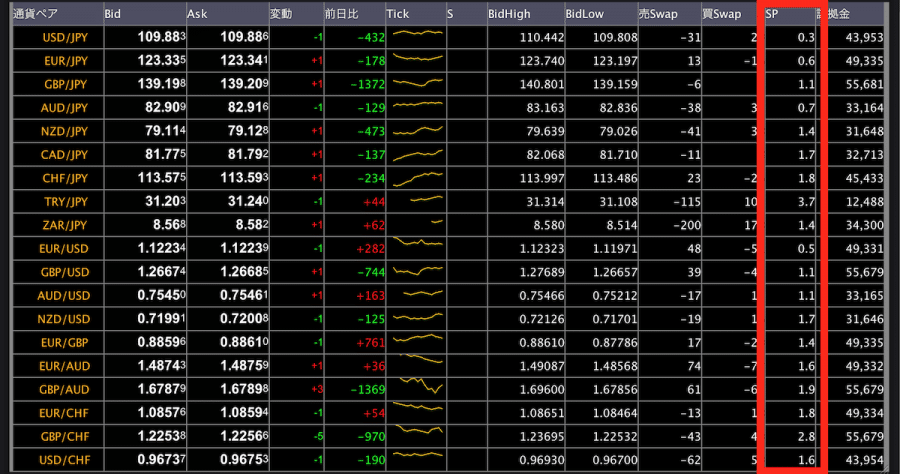Select the AUD/USD currency pair
This screenshot has height=474, width=900.
click(x=64, y=296)
